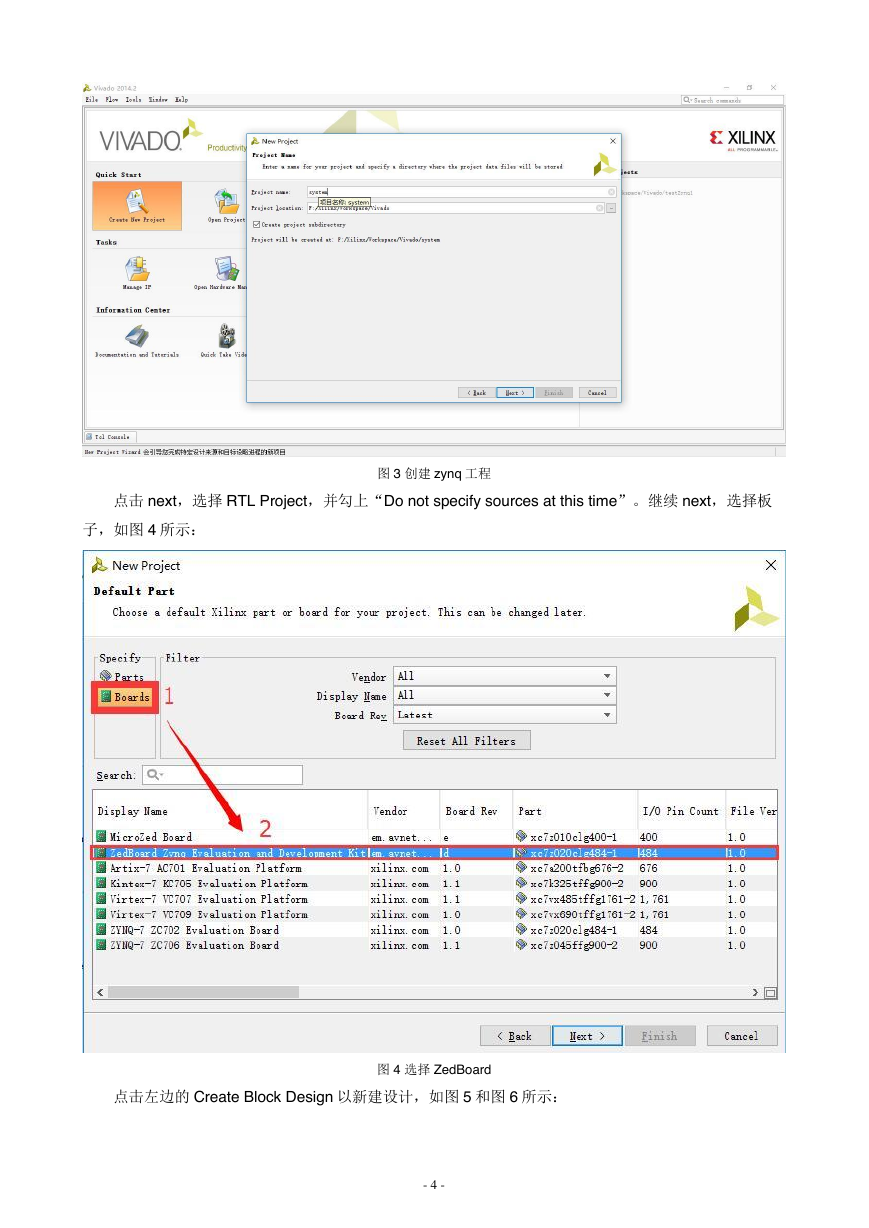Select ZYNQ-7 ZC706 Evaluation Board row
The height and width of the screenshot is (1228, 869).
pos(436,945)
